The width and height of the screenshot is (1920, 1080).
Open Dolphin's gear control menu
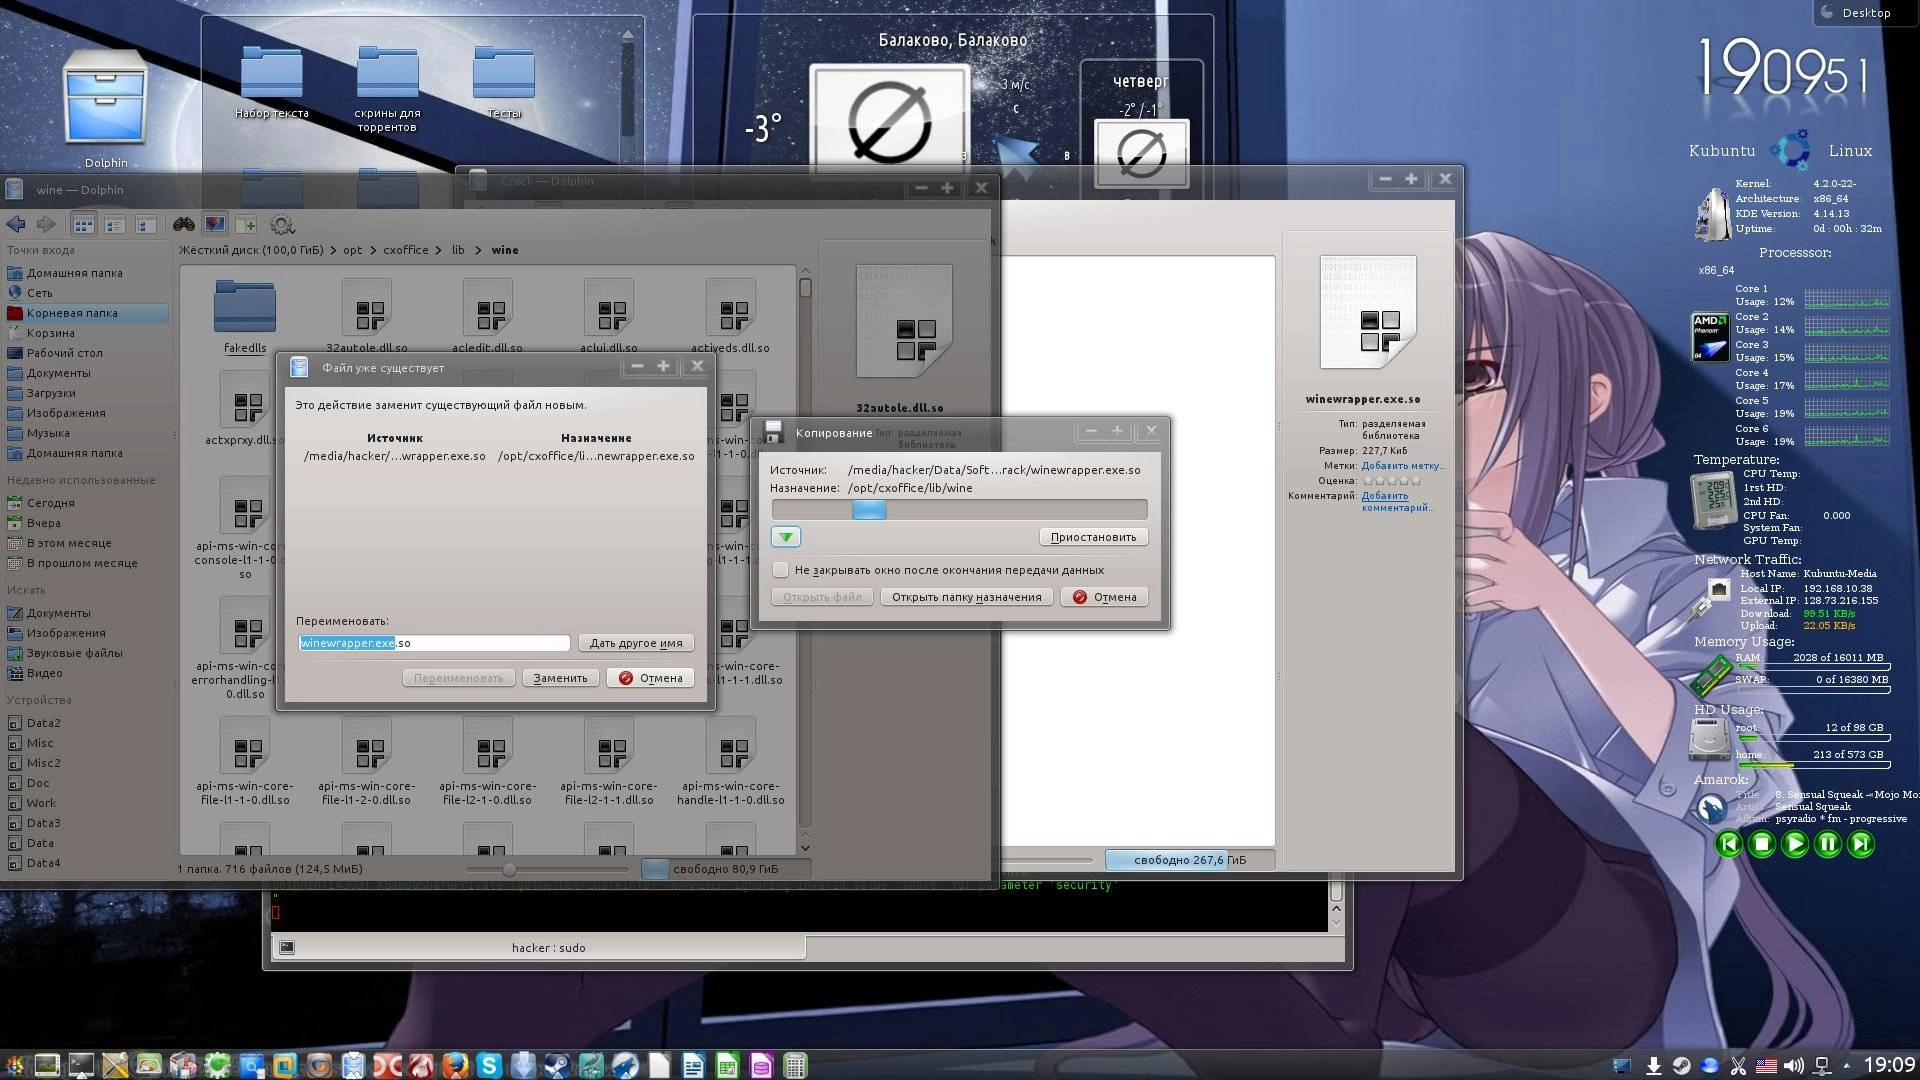282,224
